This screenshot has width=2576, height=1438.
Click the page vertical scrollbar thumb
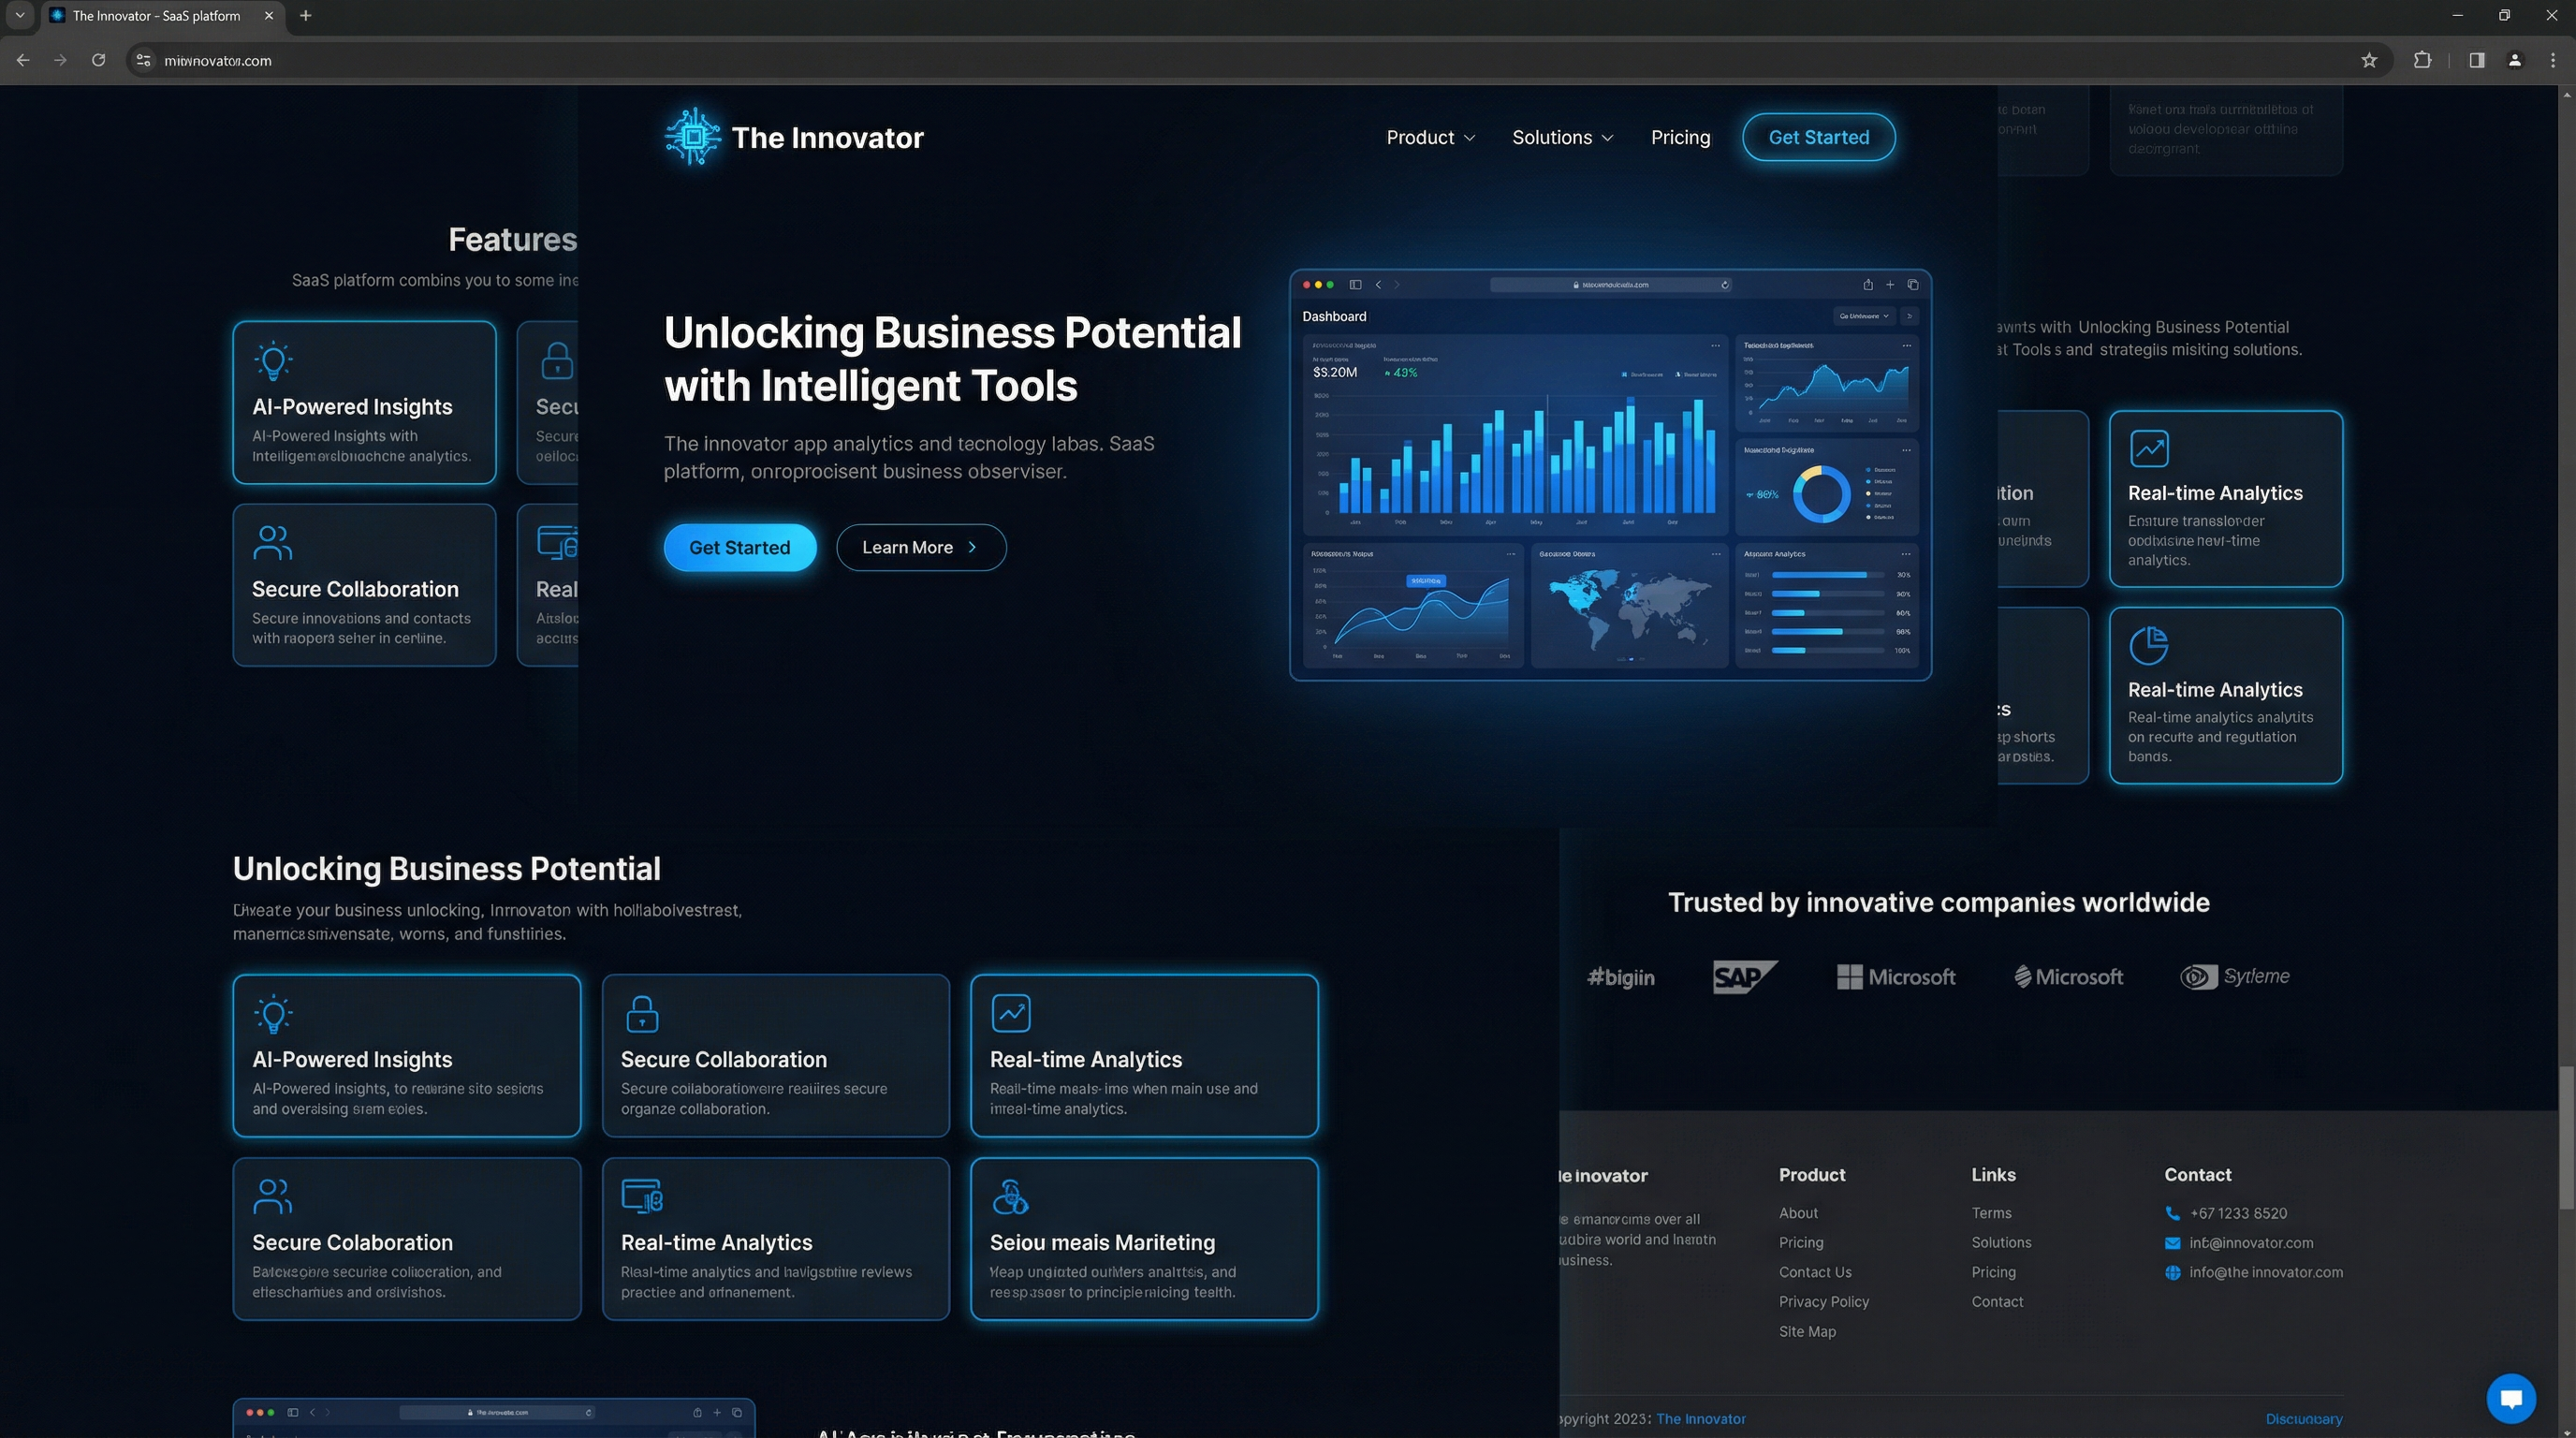2565,1138
